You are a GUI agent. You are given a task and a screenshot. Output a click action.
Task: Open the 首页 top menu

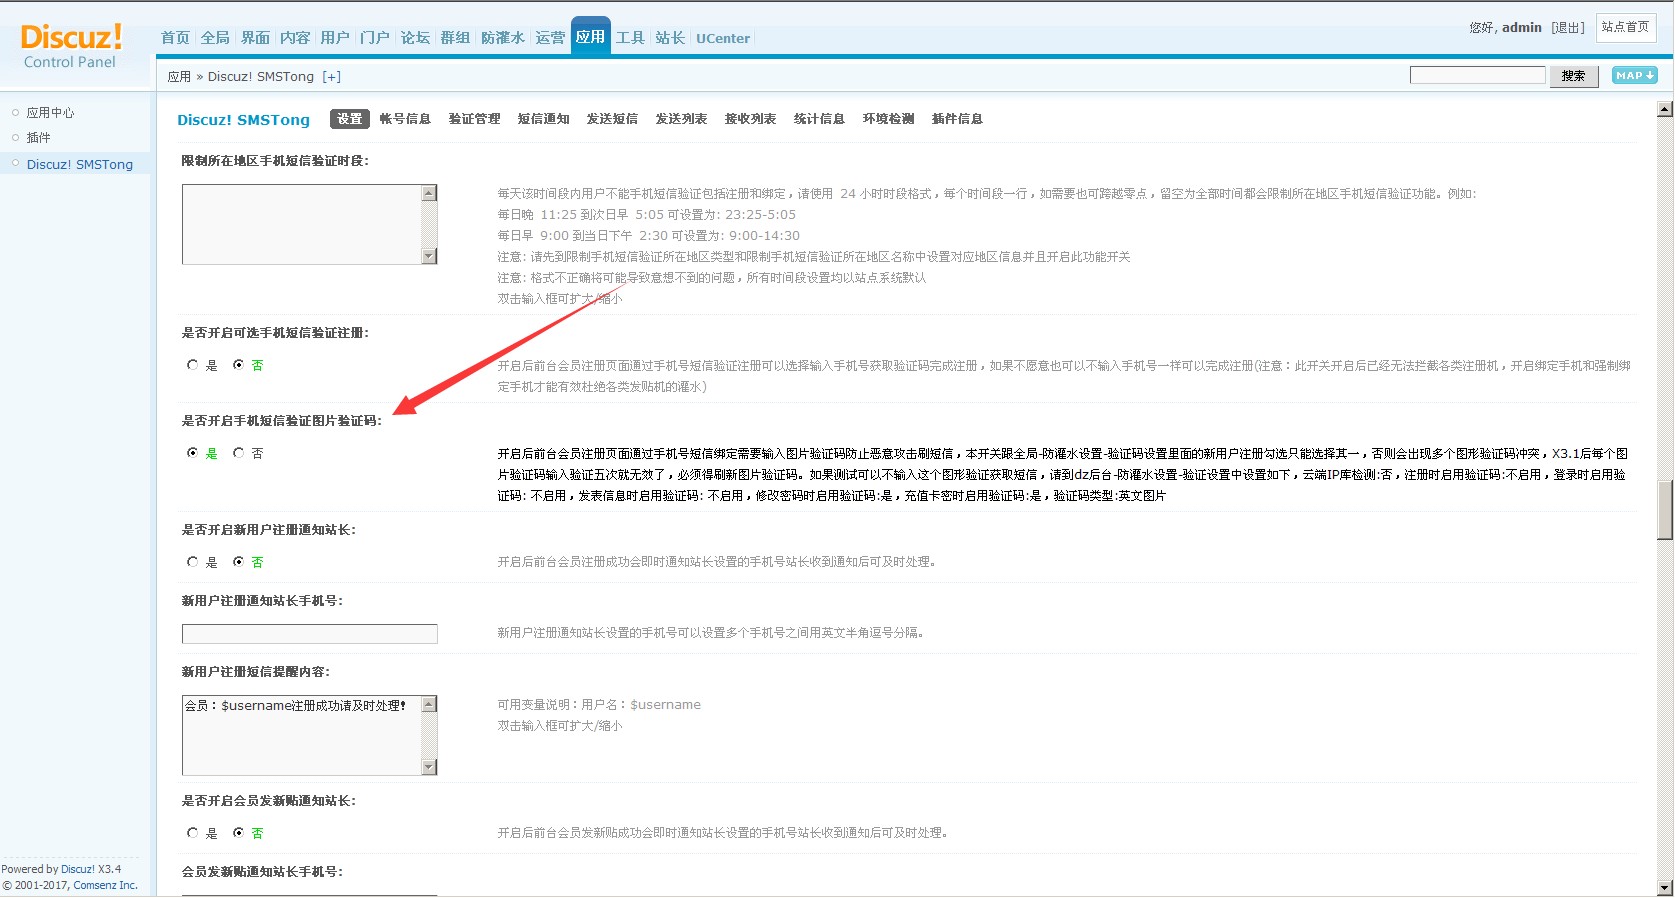coord(175,38)
